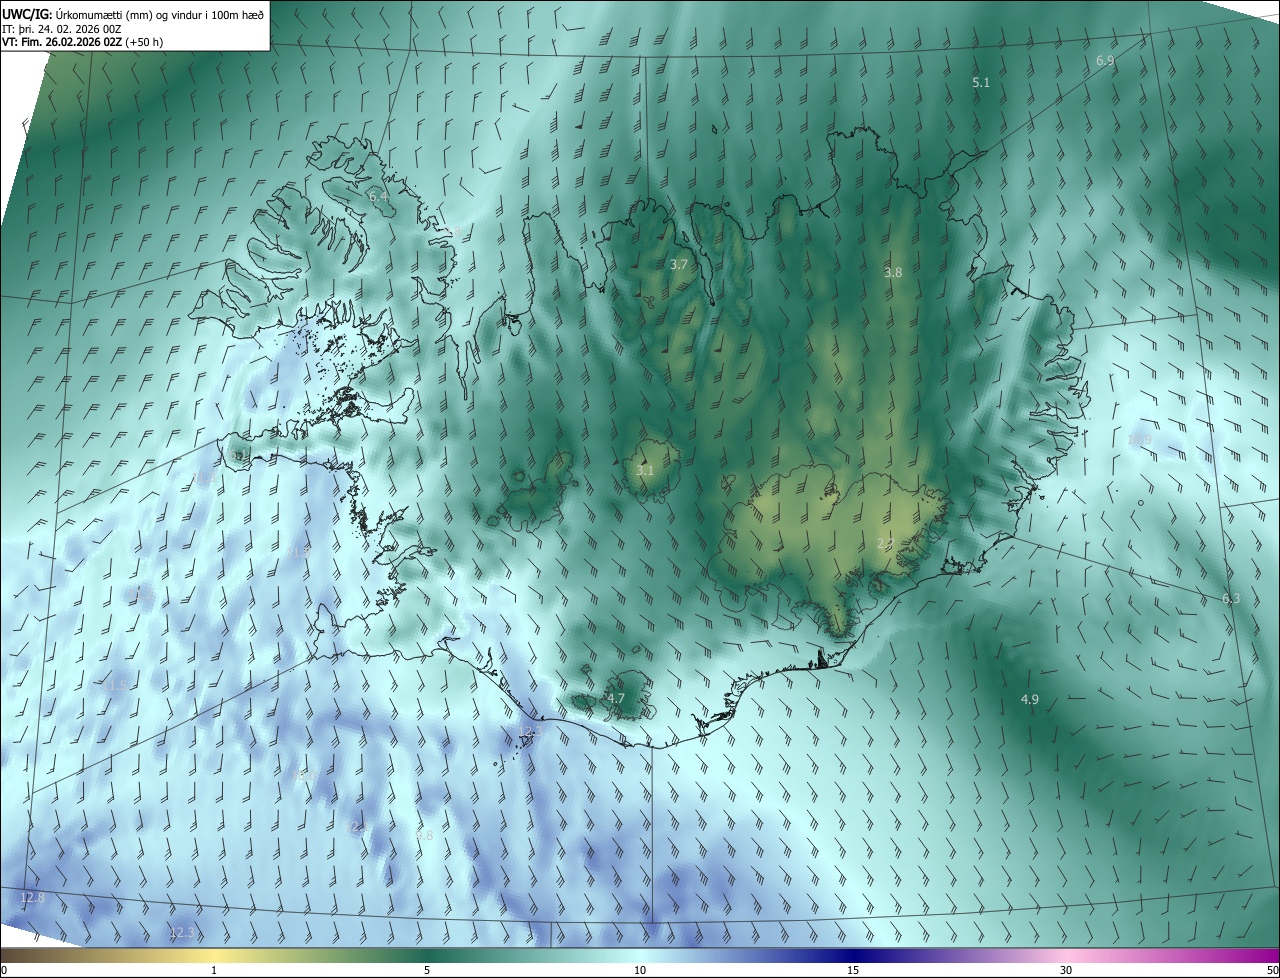Click the 4.7 value label near the south coast
This screenshot has width=1280, height=978.
(x=616, y=699)
